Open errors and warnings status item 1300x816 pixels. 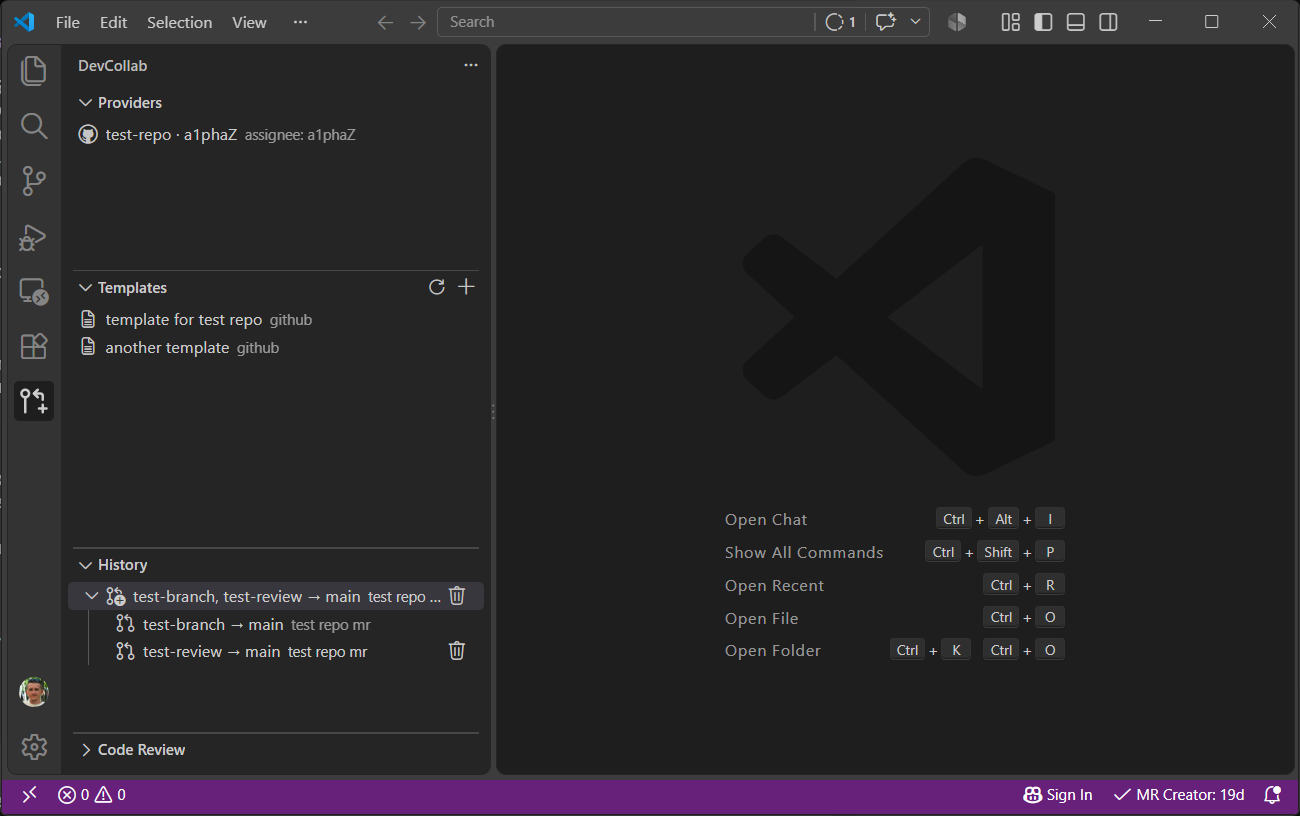(92, 795)
